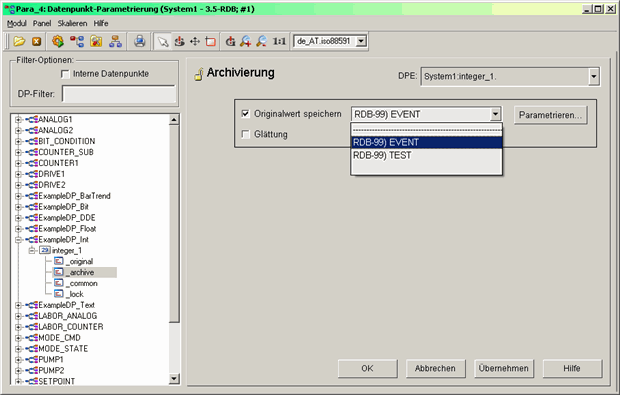Open the Modul menu
This screenshot has height=395, width=620.
click(17, 23)
